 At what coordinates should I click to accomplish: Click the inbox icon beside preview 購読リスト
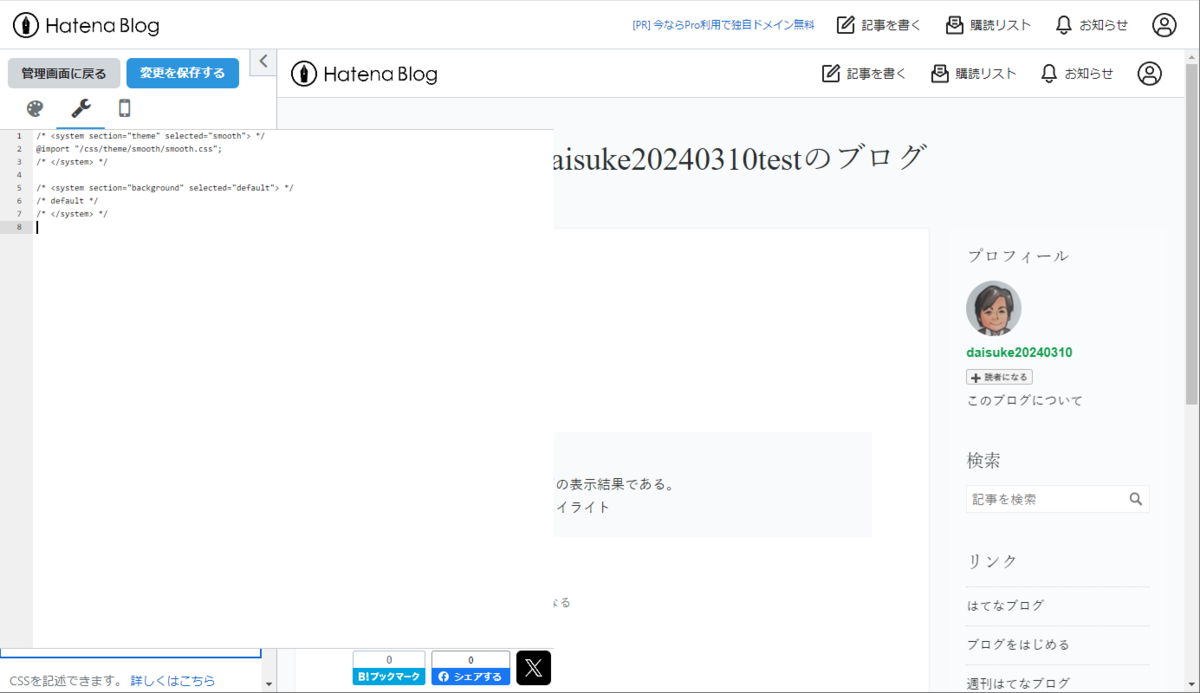pos(940,73)
